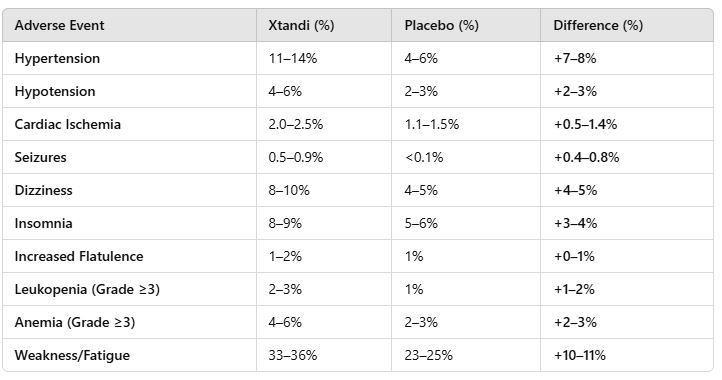This screenshot has height=380, width=722.
Task: Select the Xtandi (%) column header
Action: coord(301,25)
